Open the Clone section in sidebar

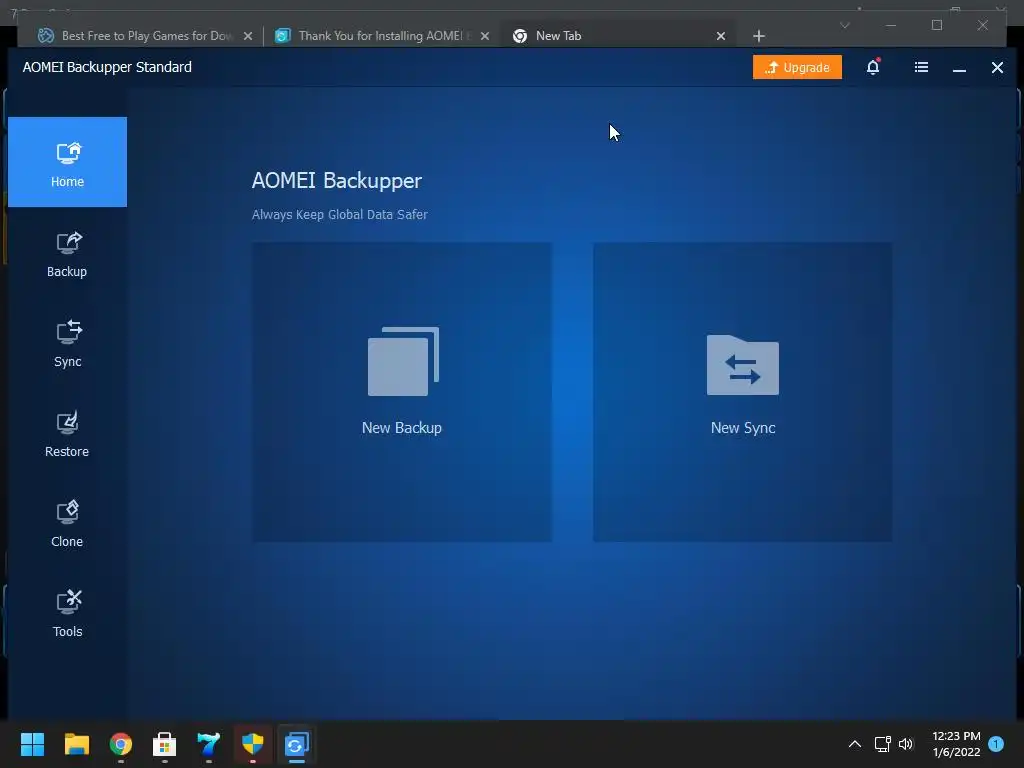(x=67, y=524)
